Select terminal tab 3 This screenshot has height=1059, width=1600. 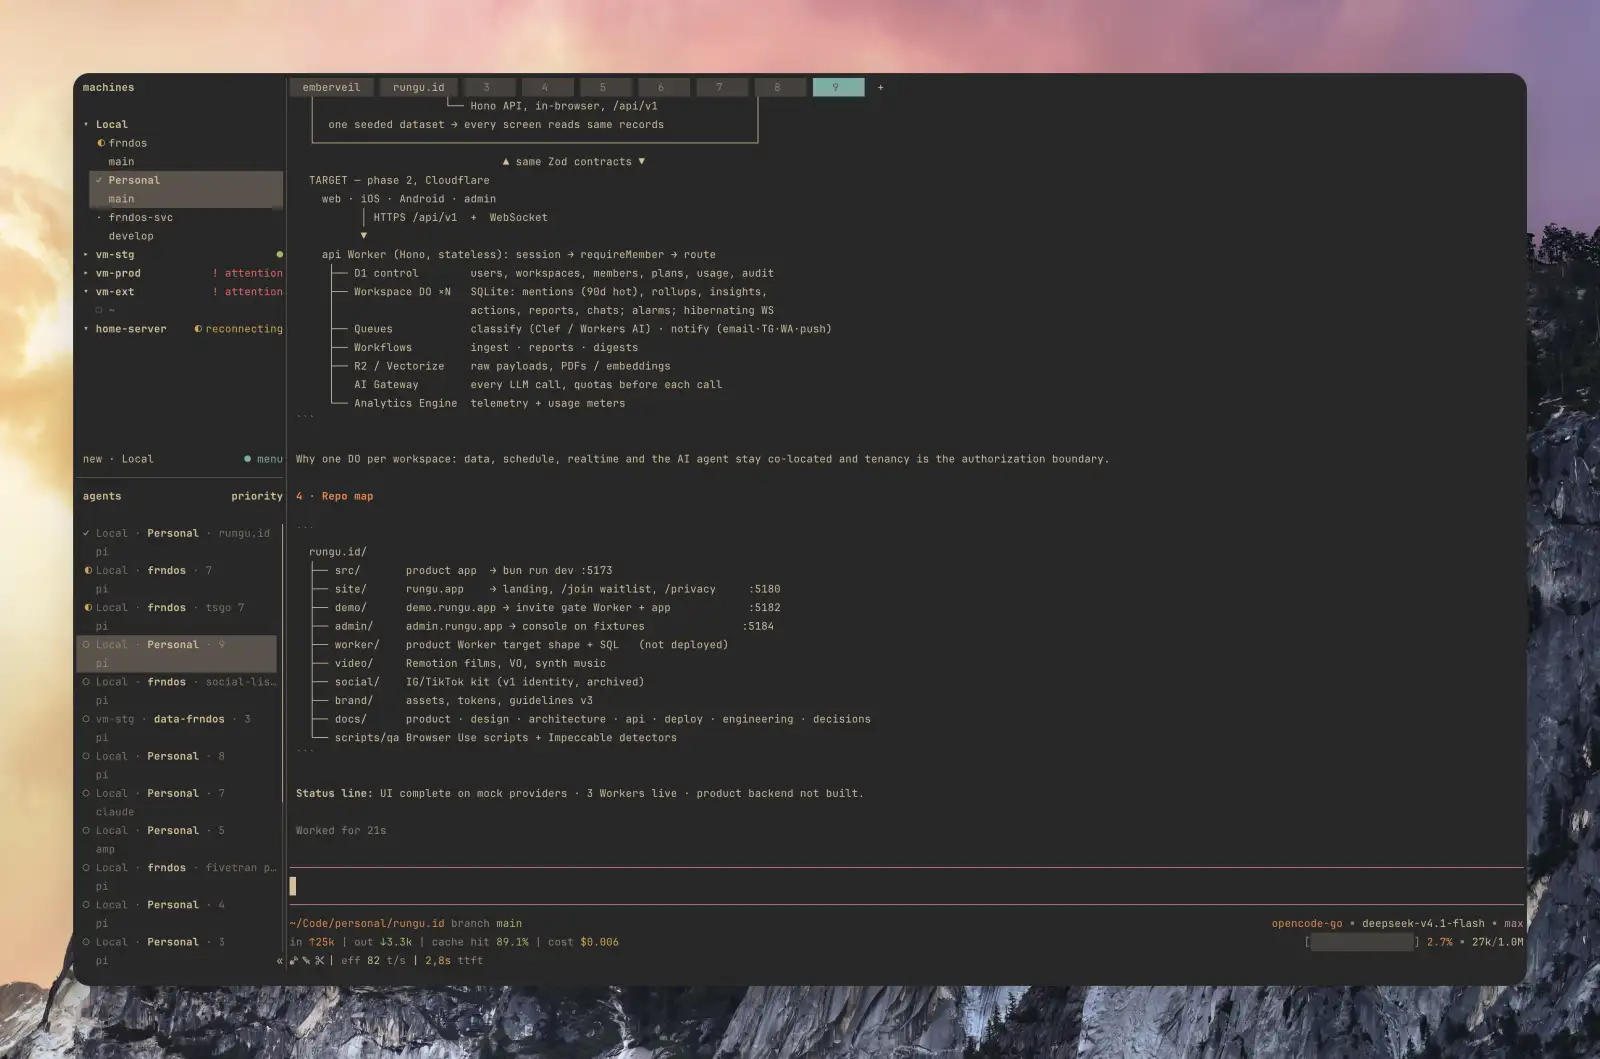coord(486,87)
